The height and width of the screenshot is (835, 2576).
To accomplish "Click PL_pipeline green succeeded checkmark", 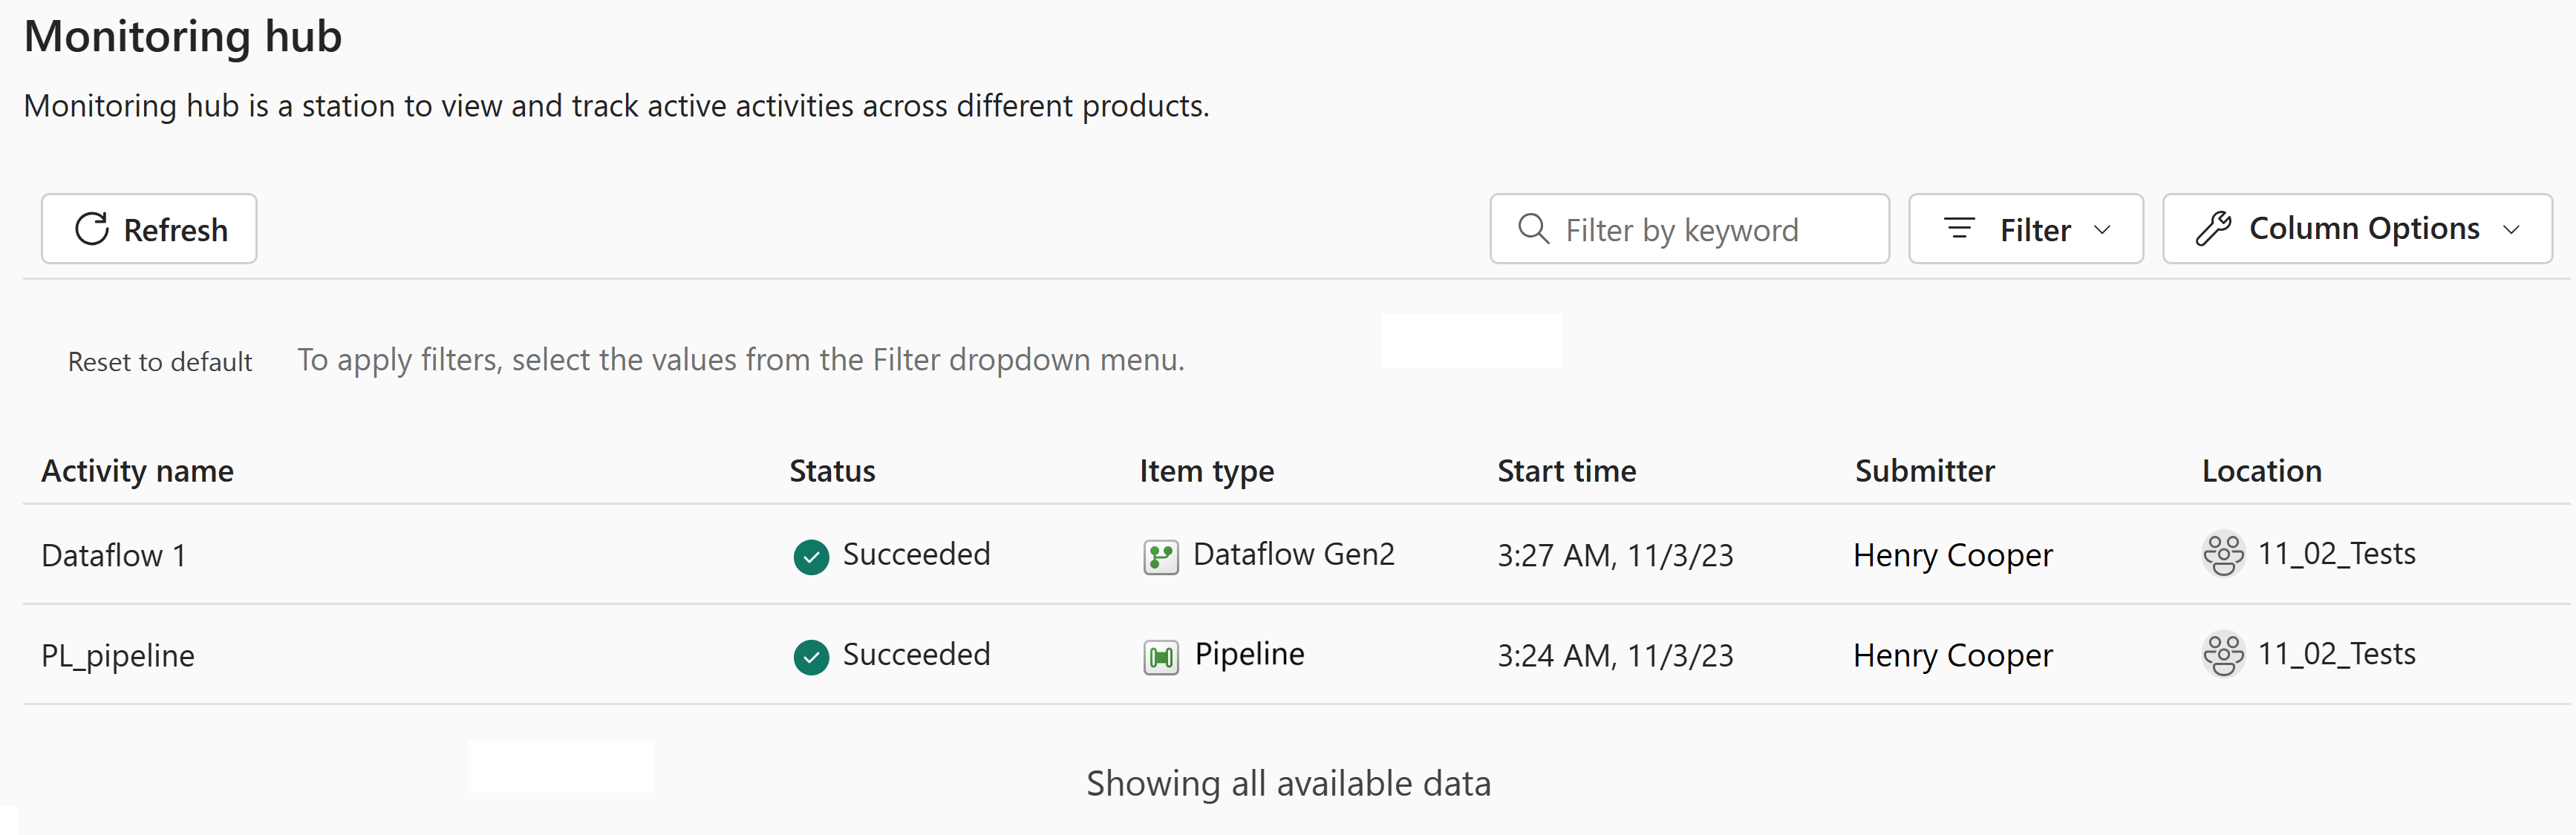I will pyautogui.click(x=811, y=657).
